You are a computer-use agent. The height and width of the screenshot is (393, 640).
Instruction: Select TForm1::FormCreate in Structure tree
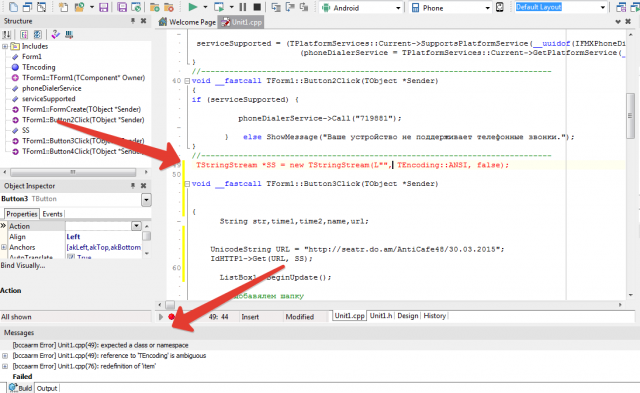tap(82, 109)
